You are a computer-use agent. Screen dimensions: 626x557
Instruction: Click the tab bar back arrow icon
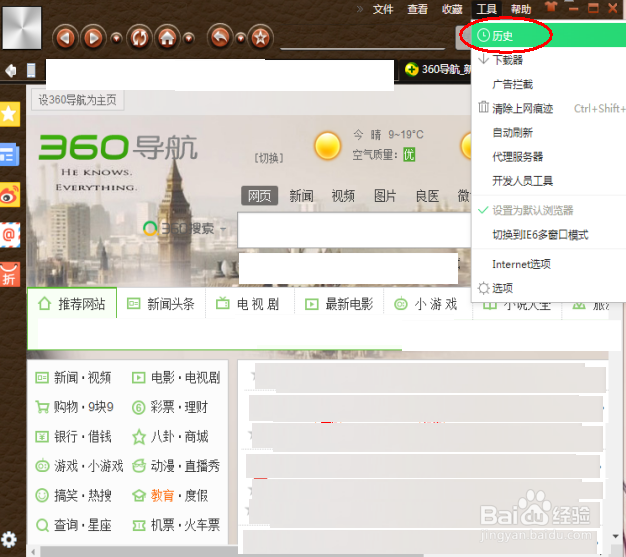pyautogui.click(x=11, y=71)
